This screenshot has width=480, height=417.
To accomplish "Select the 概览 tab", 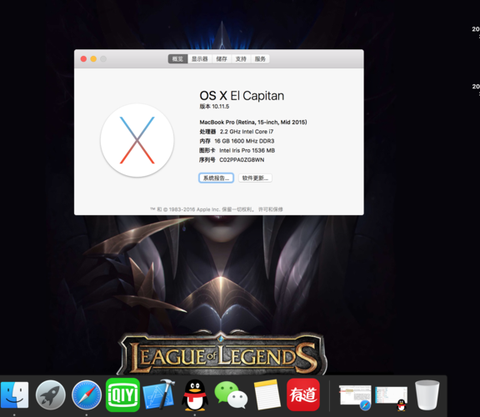I will 178,59.
